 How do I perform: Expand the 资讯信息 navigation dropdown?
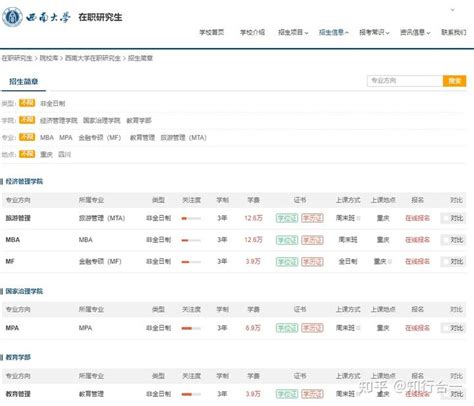pos(415,32)
